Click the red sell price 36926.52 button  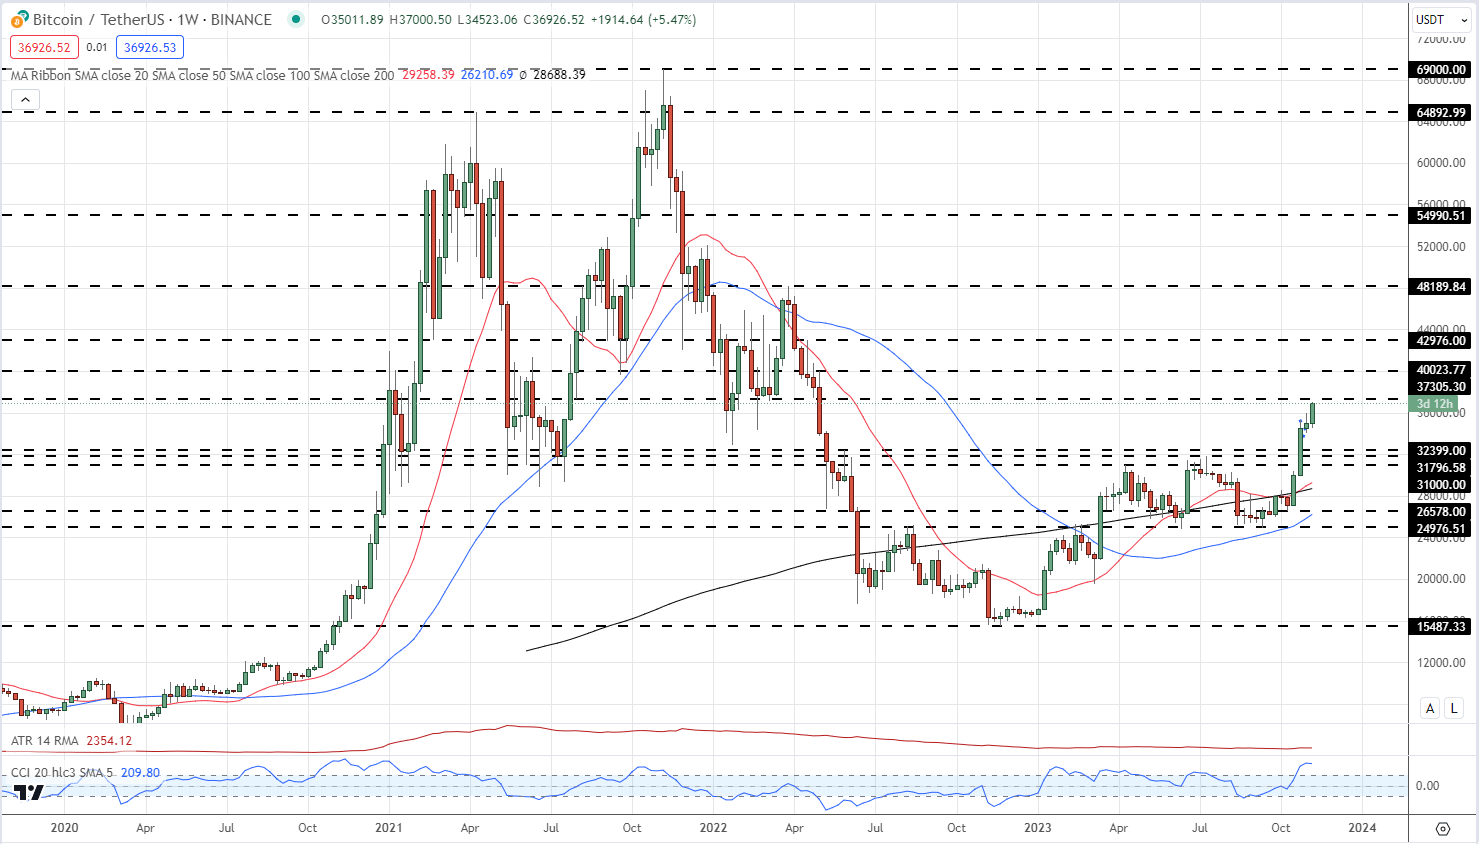[x=44, y=47]
